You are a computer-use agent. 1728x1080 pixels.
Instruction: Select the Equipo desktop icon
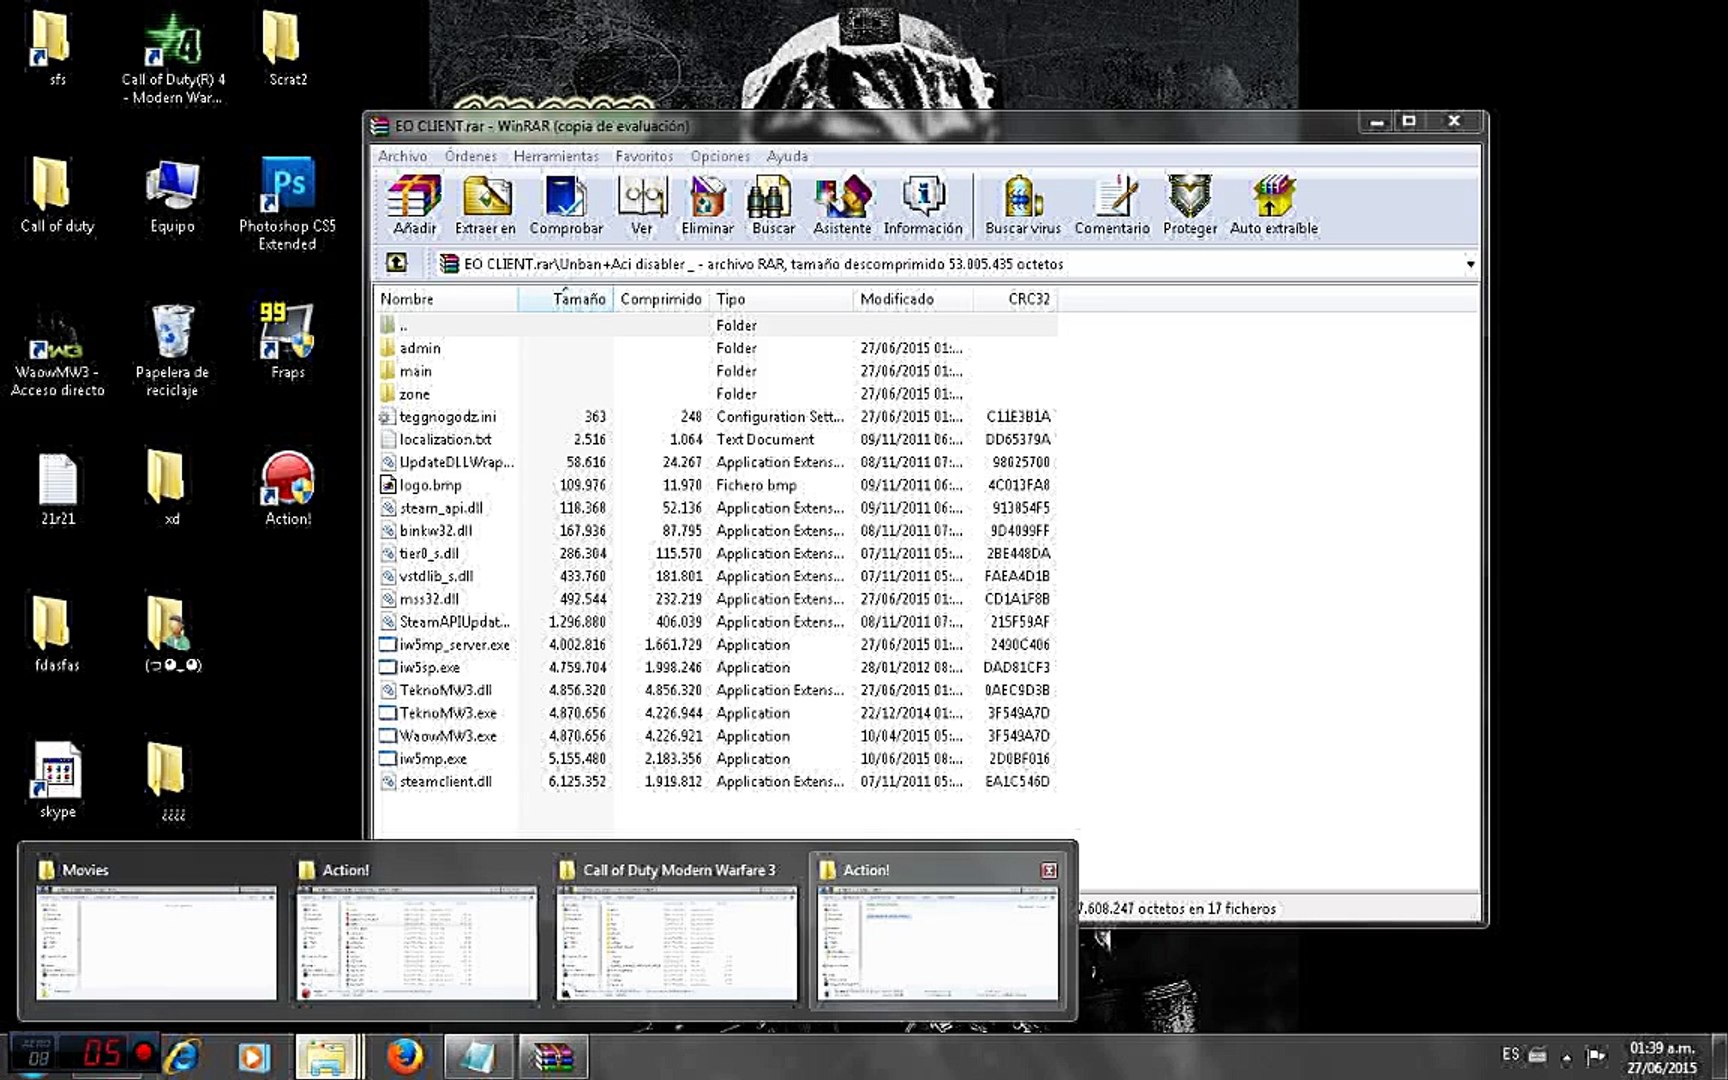click(x=172, y=195)
